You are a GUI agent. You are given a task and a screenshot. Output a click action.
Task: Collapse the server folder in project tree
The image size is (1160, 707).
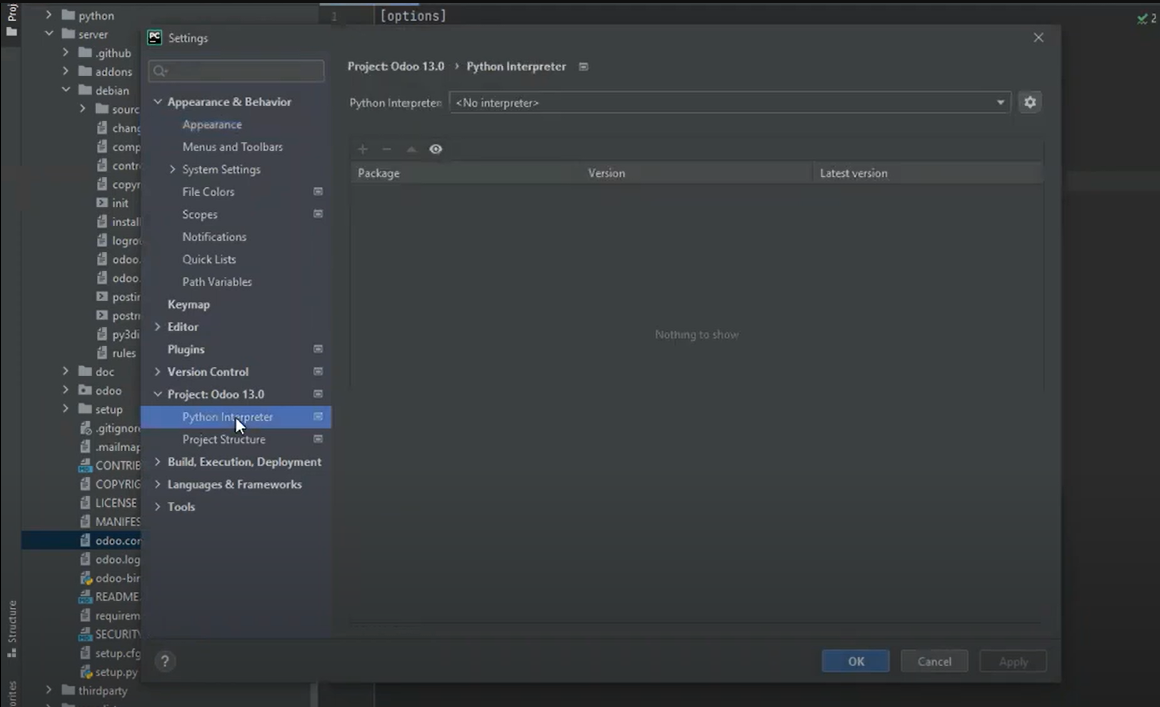[x=49, y=33]
